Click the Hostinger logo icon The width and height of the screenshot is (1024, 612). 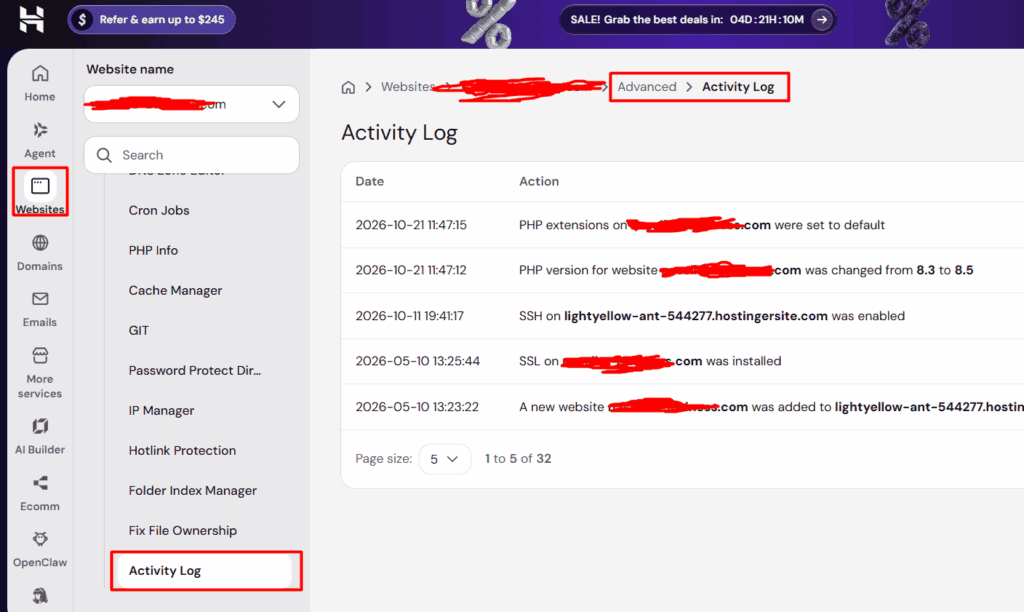tap(31, 19)
